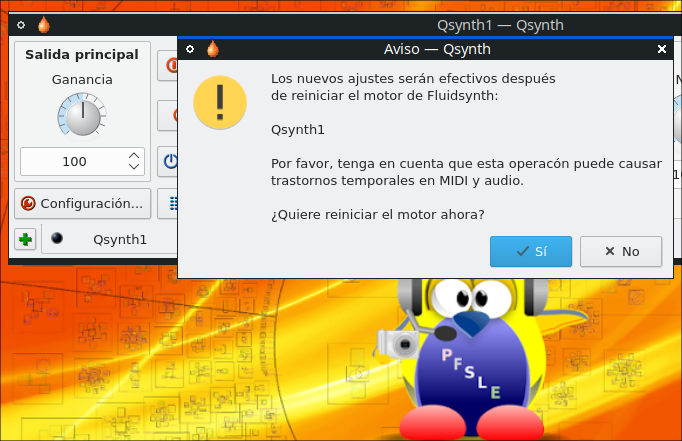The height and width of the screenshot is (441, 682).
Task: Close the Aviso dialog
Action: 662,49
